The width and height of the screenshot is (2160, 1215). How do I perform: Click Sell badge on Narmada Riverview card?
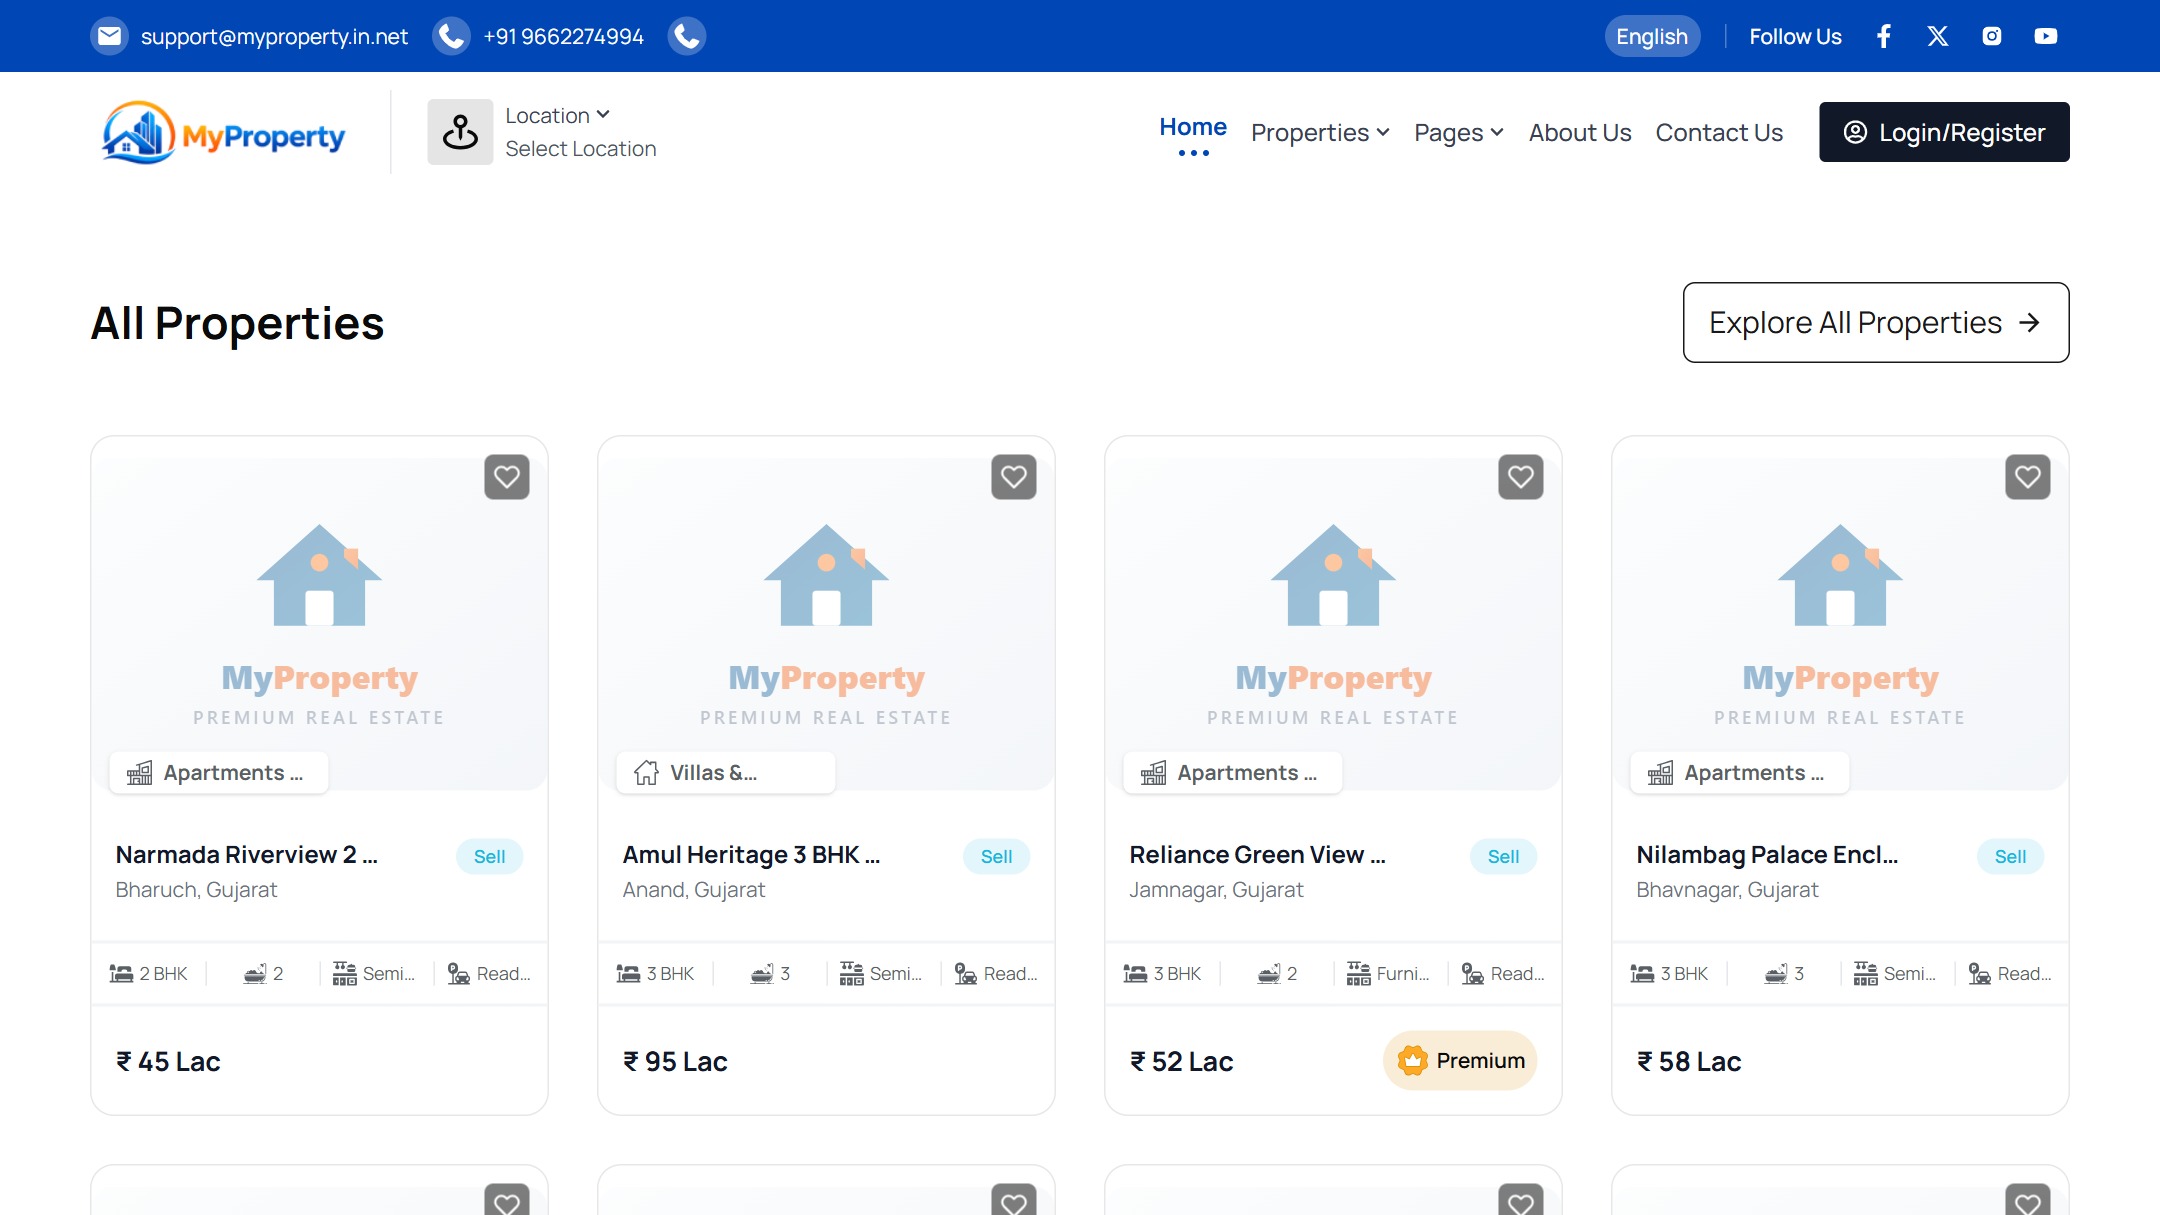tap(490, 857)
